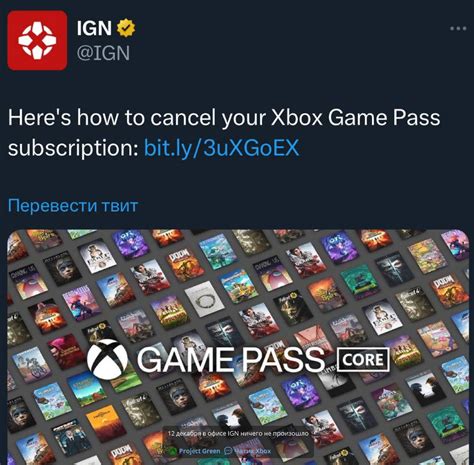Click the gold verified badge beside IGN
Image resolution: width=474 pixels, height=465 pixels.
point(126,28)
